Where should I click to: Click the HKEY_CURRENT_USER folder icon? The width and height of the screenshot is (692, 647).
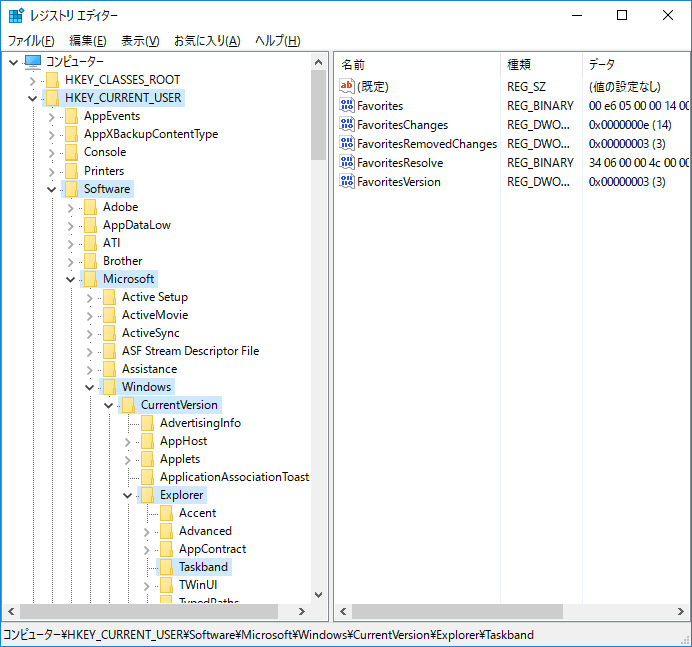pos(53,98)
